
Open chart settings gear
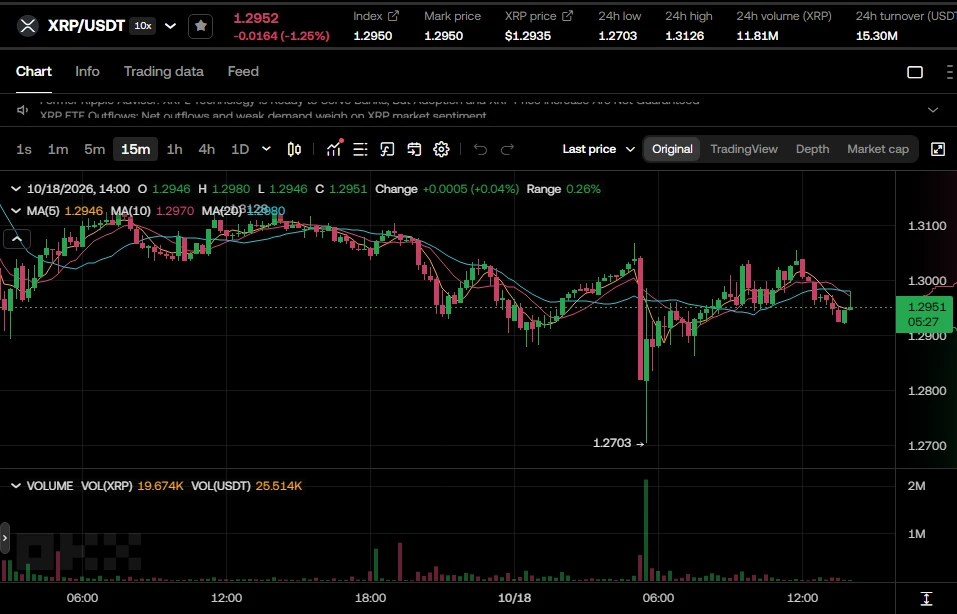[441, 149]
